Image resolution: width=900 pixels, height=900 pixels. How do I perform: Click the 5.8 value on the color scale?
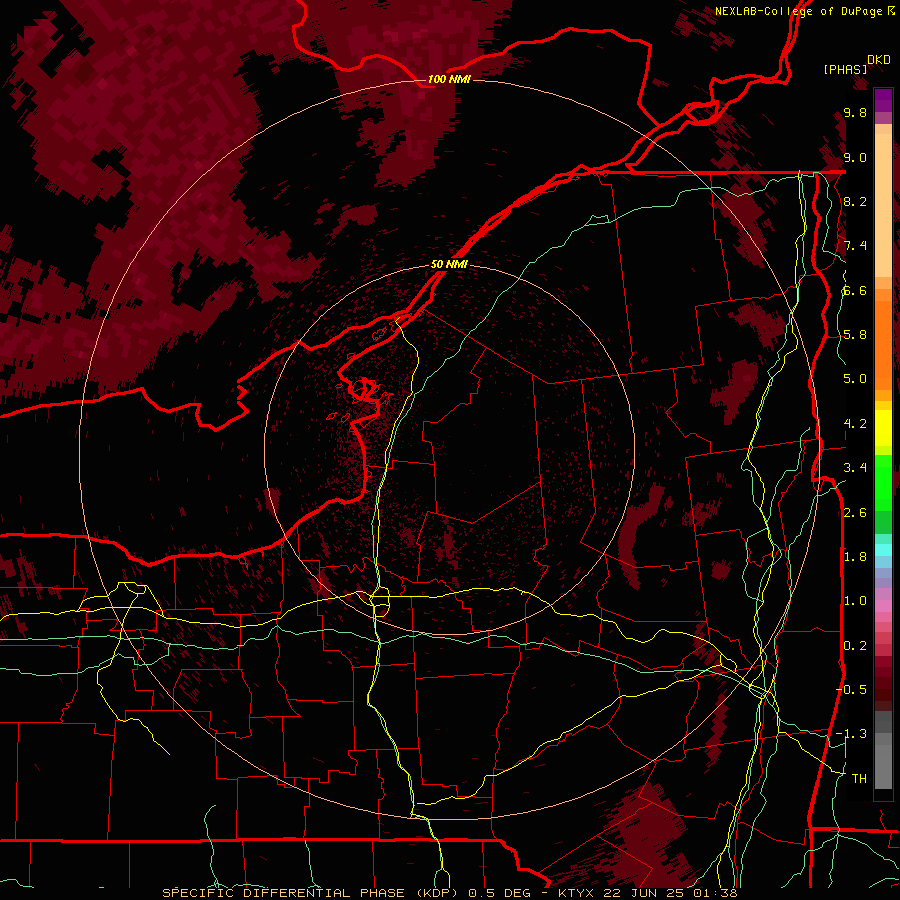click(x=855, y=335)
